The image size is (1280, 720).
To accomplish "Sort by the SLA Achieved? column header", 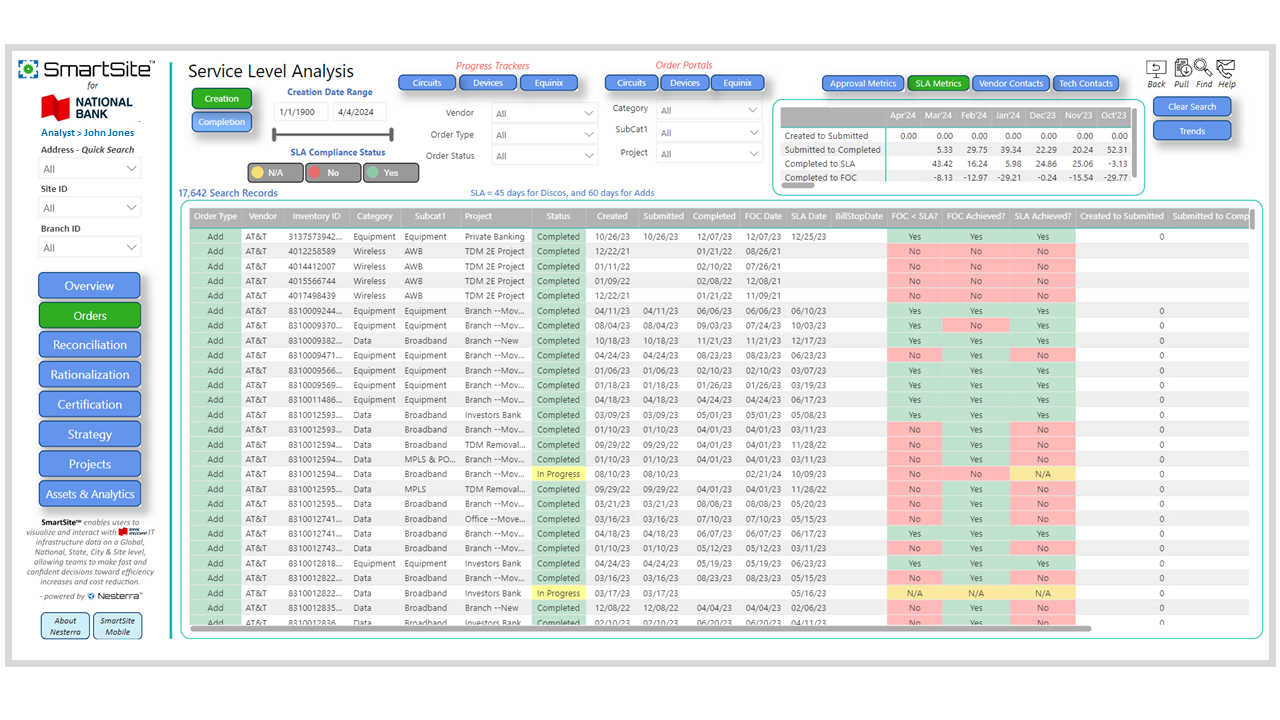I will coord(1042,216).
